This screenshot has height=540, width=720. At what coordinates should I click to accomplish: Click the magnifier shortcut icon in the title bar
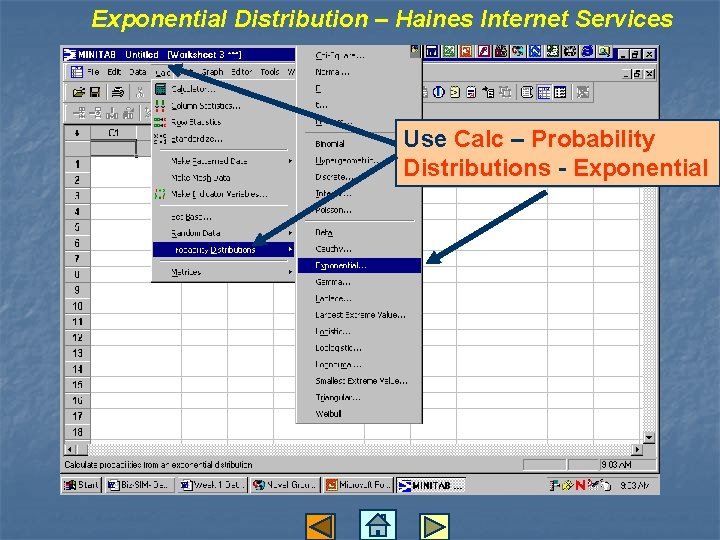point(604,52)
